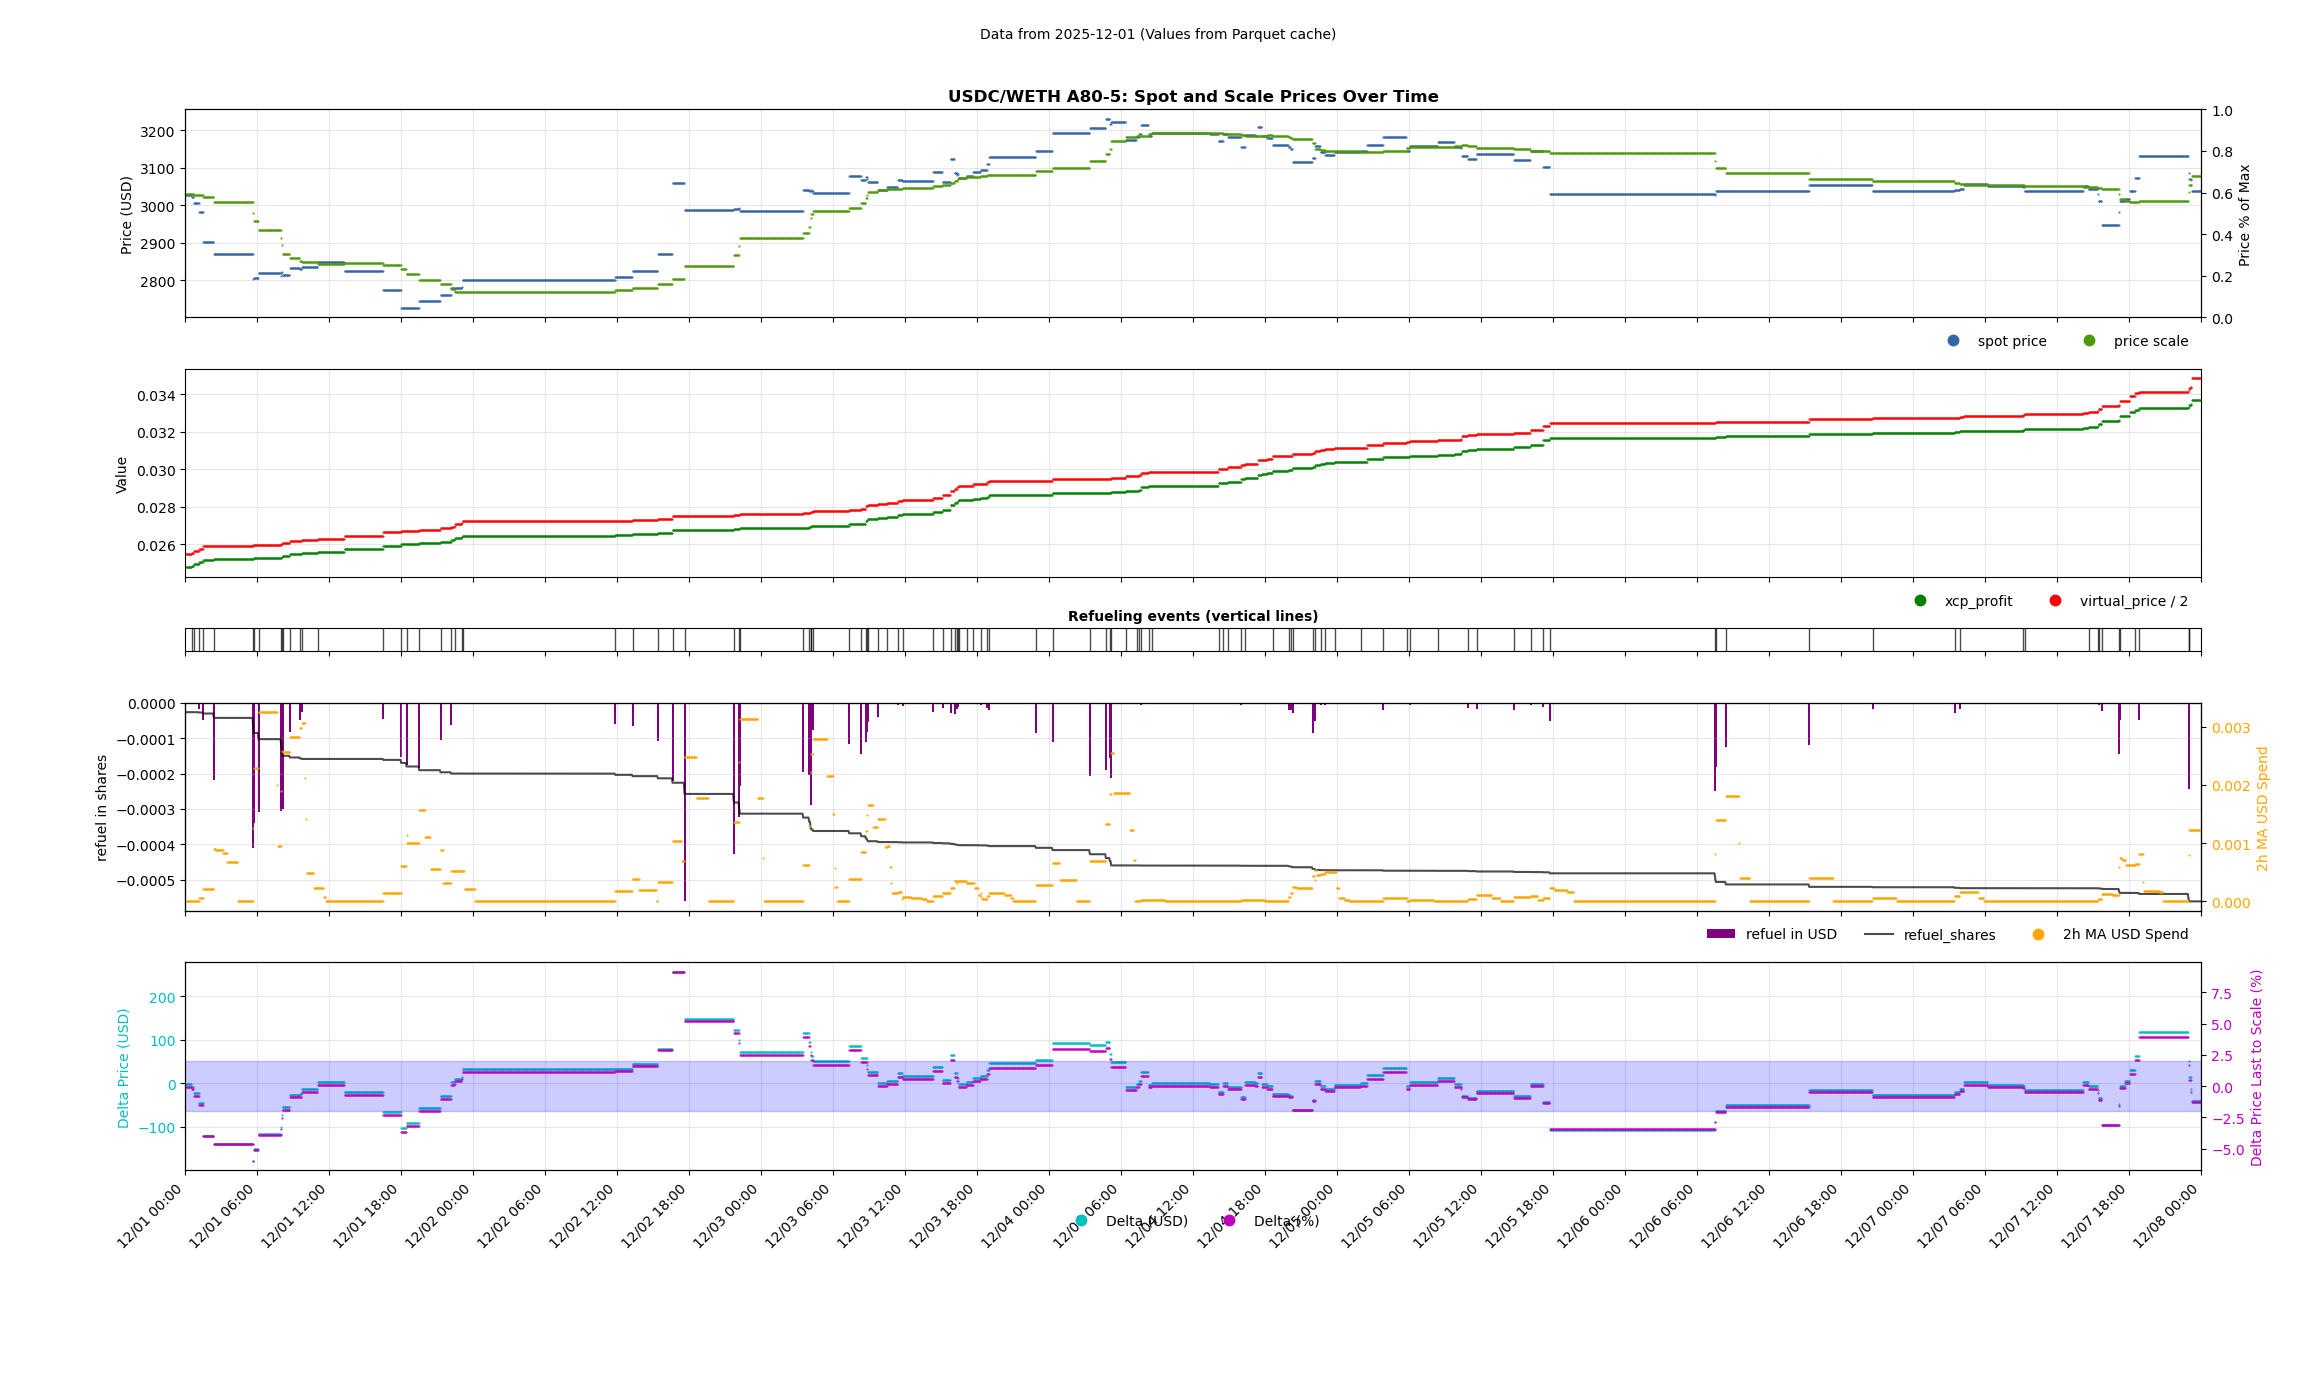Click the orange 2h MA USD Spend legend dot
Screen dimensions: 2317x1377
click(x=2038, y=935)
